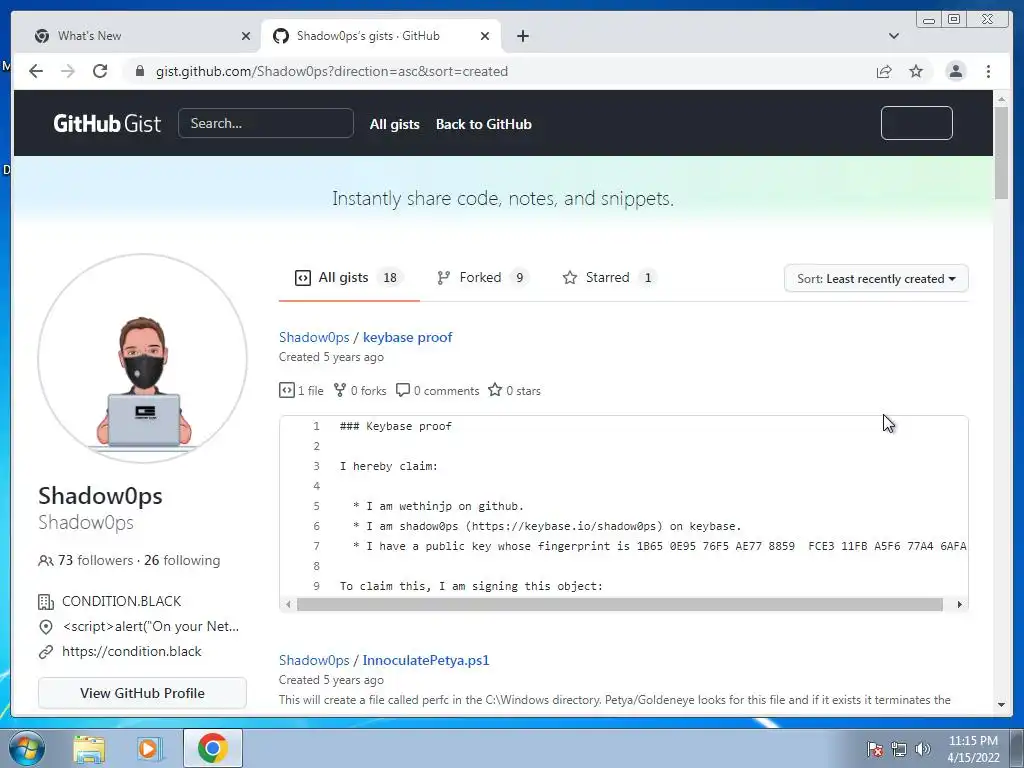Open the Windows Start menu

point(26,748)
